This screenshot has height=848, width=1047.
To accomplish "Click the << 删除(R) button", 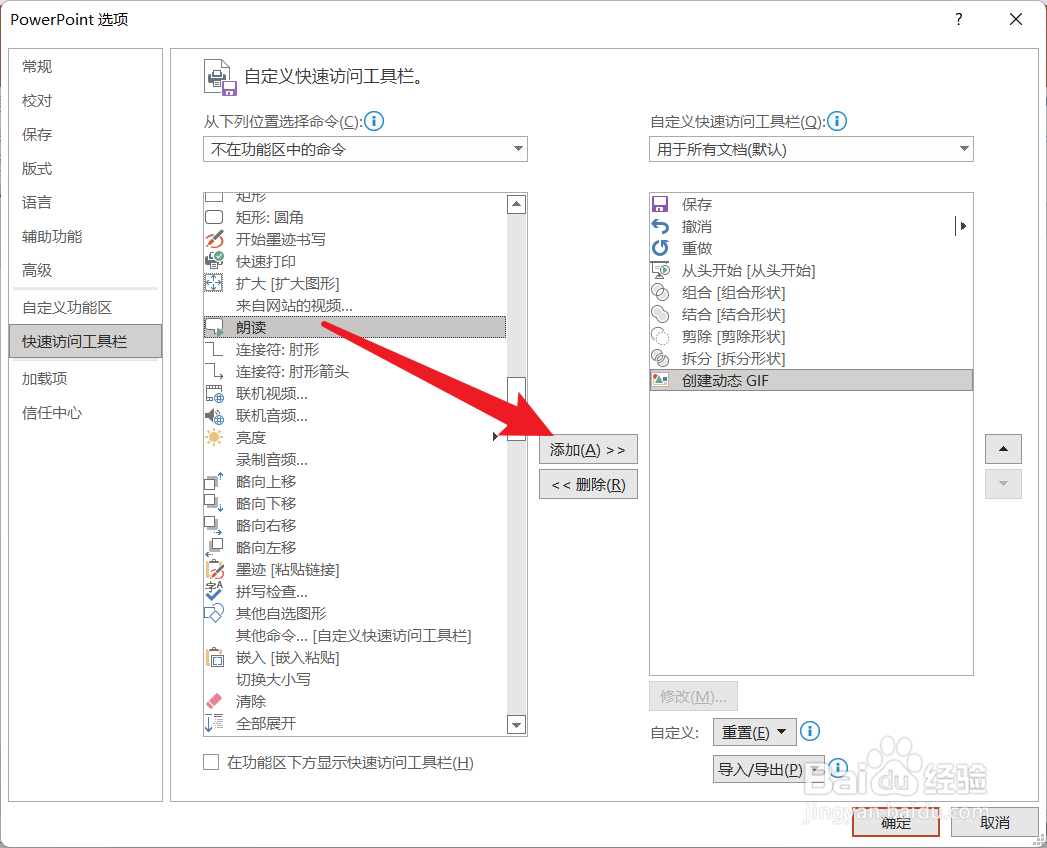I will (x=588, y=484).
